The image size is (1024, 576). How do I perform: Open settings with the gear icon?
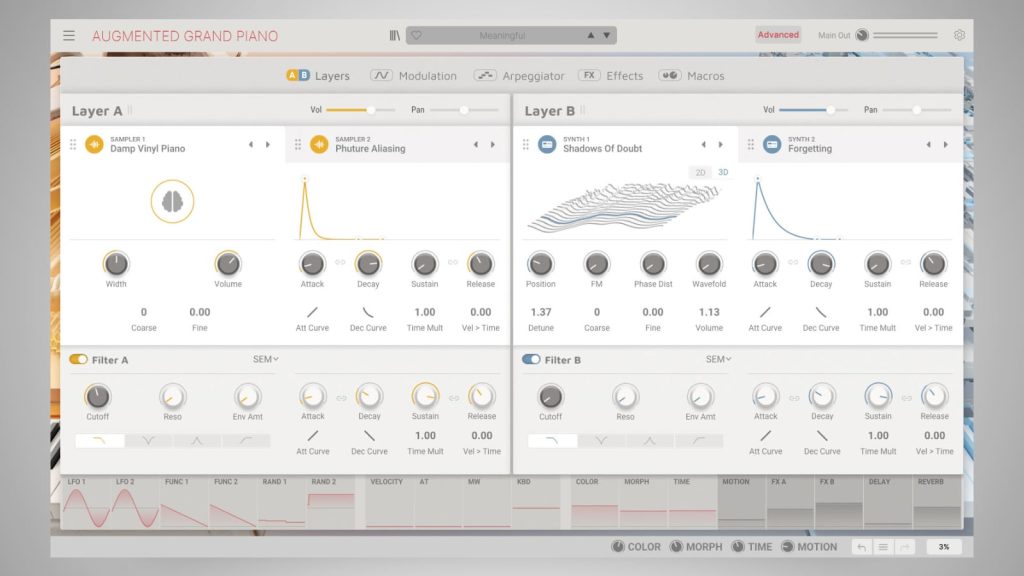(x=959, y=35)
